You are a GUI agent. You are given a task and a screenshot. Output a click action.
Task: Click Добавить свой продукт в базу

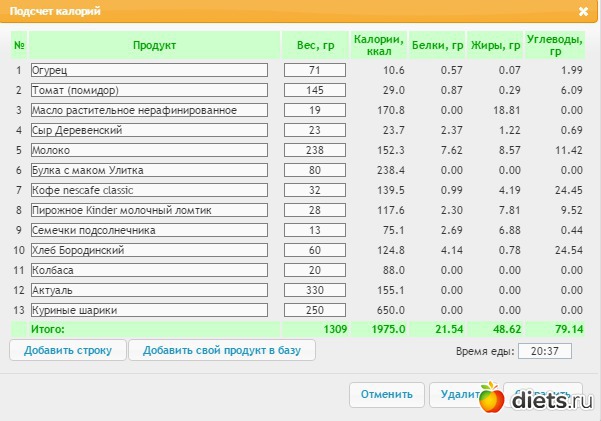click(x=222, y=350)
